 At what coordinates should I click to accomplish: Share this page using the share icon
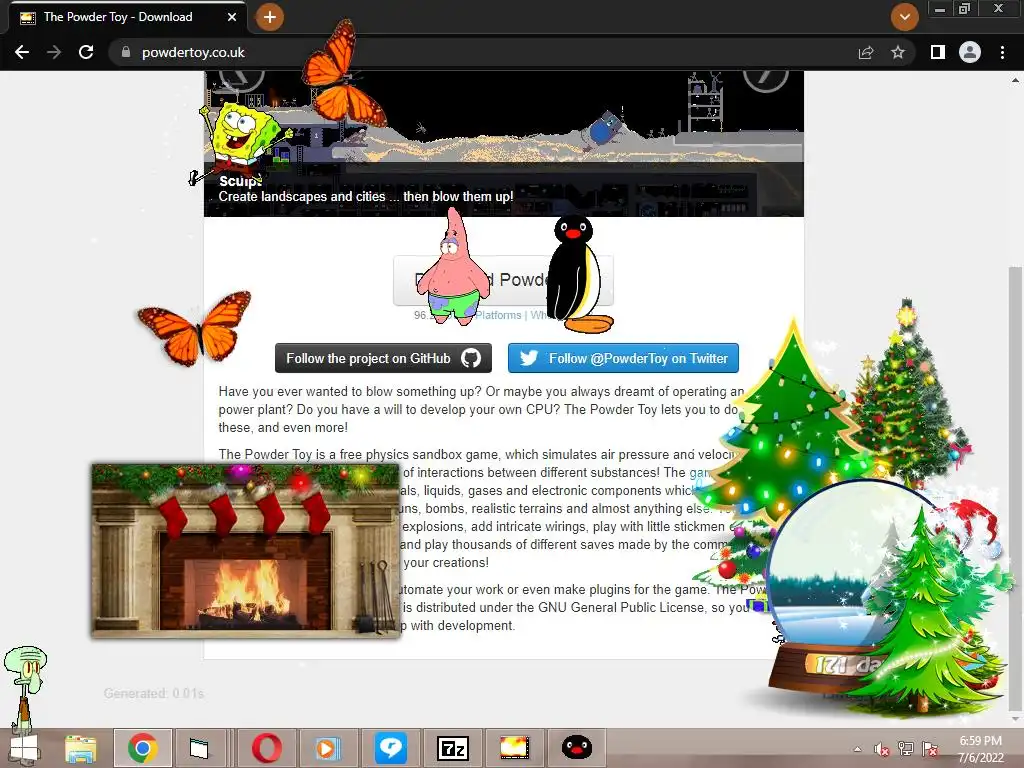pos(866,52)
